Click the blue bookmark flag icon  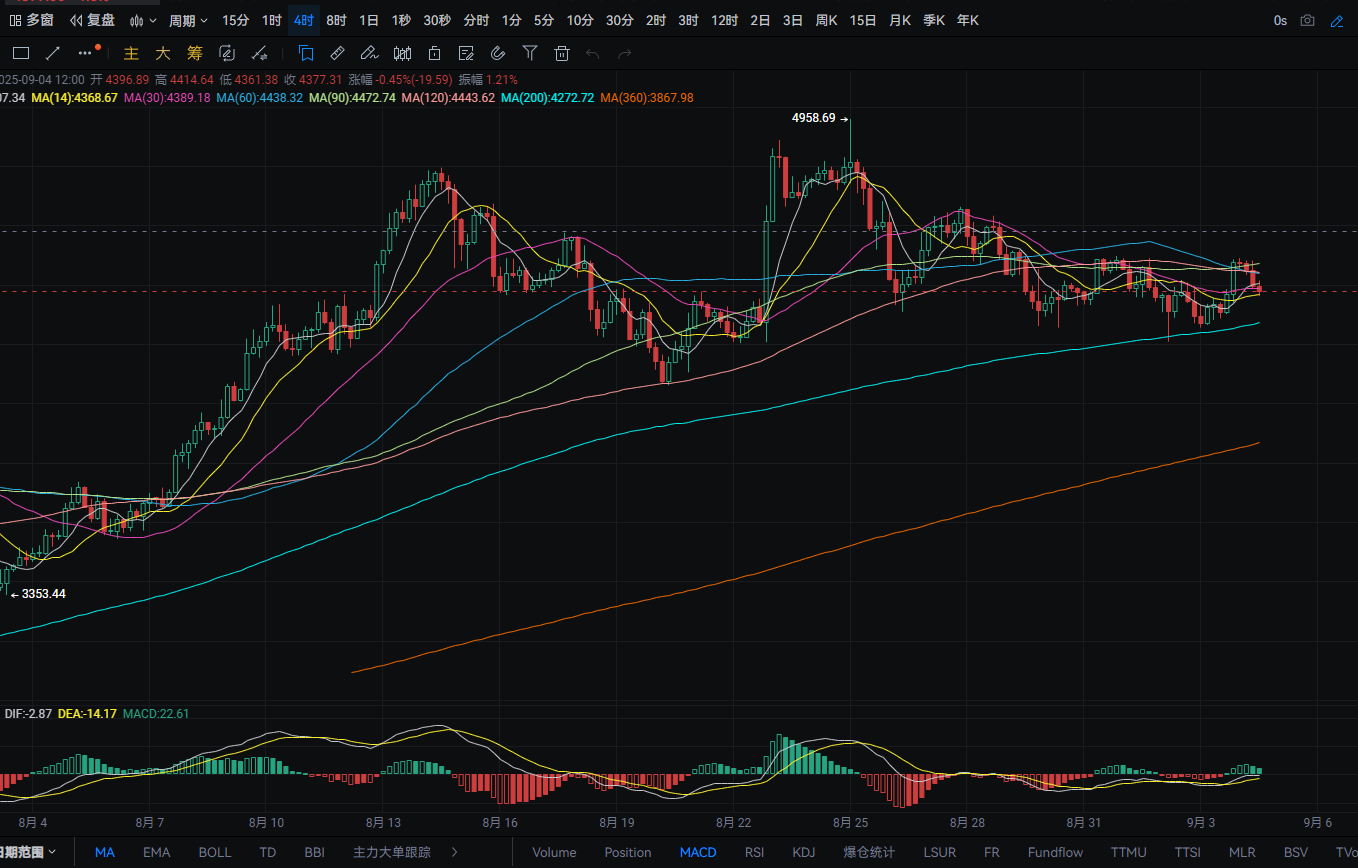click(x=306, y=54)
